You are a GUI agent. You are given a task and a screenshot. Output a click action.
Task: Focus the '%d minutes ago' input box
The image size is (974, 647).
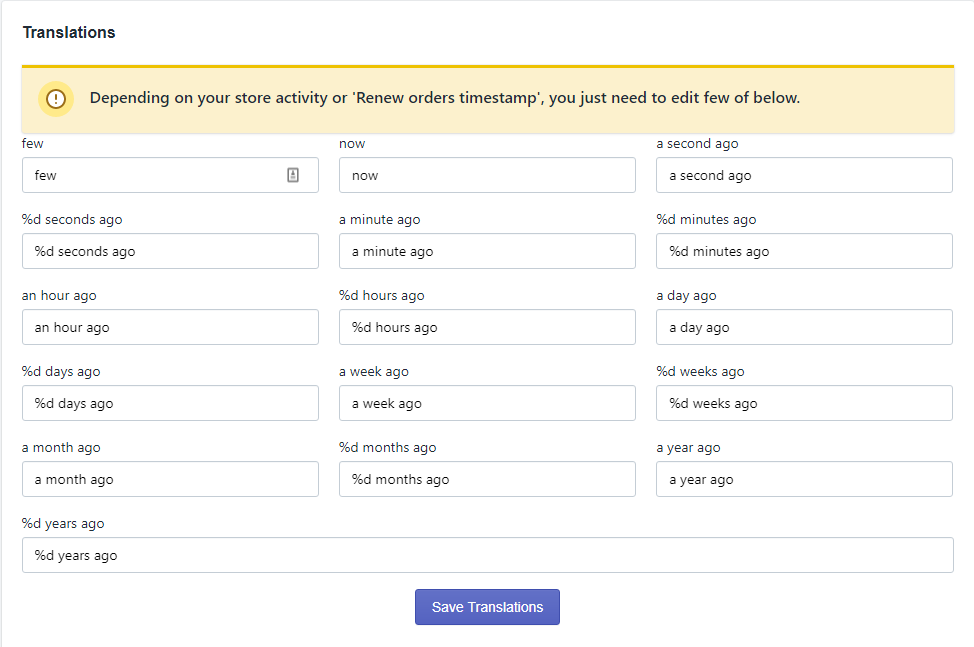point(804,251)
